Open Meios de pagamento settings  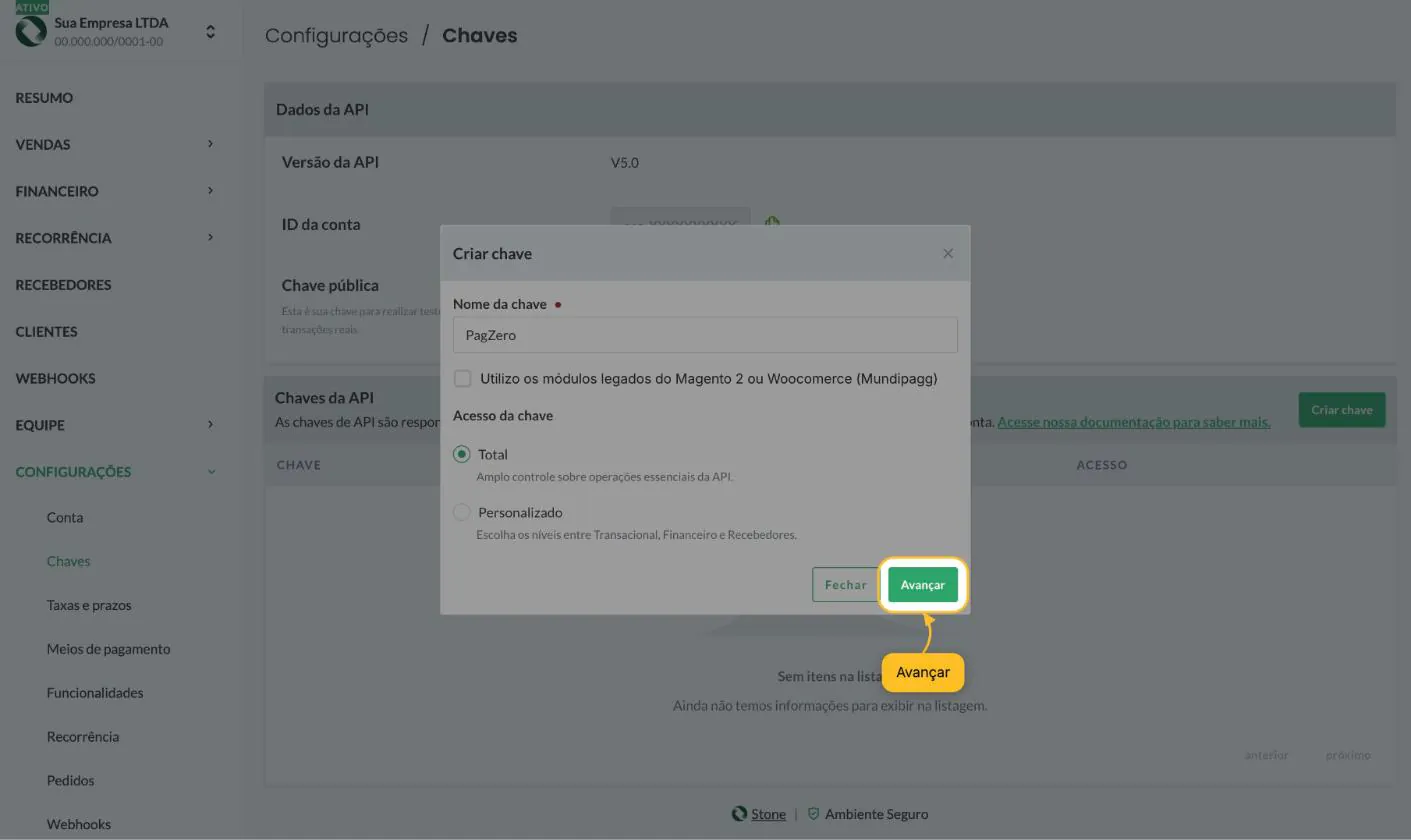[x=108, y=649]
